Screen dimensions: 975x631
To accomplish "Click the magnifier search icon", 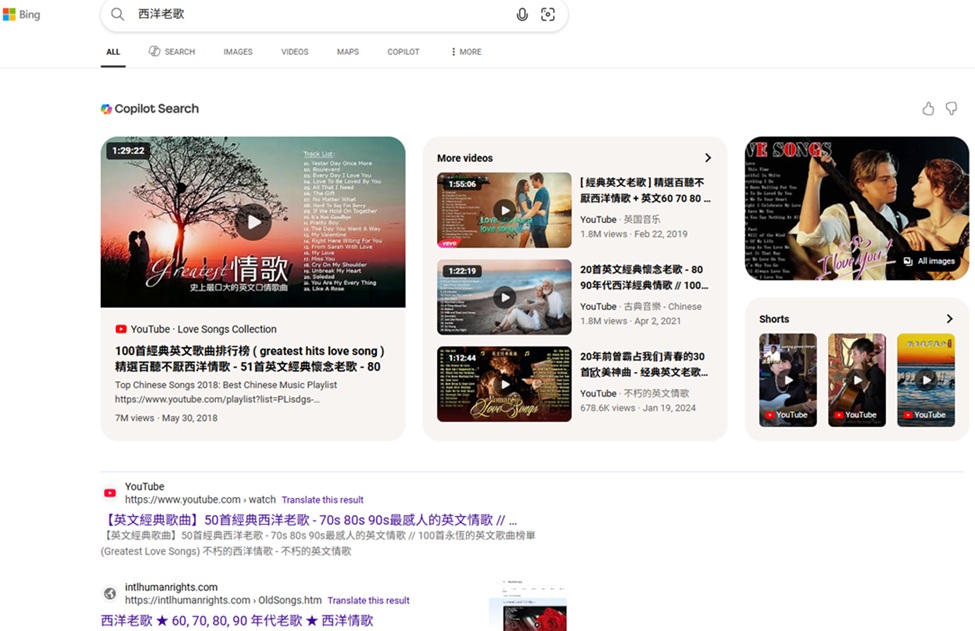I will [x=118, y=15].
